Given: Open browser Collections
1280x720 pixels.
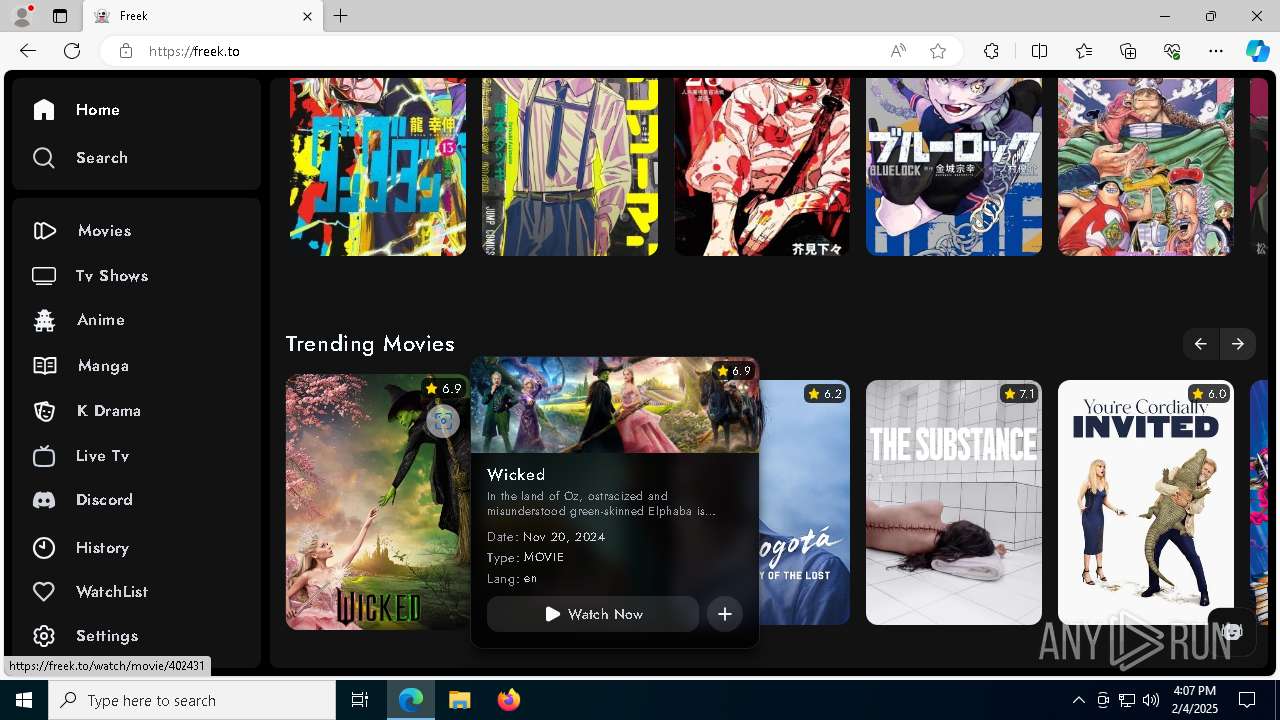Looking at the screenshot, I should click(x=1128, y=51).
